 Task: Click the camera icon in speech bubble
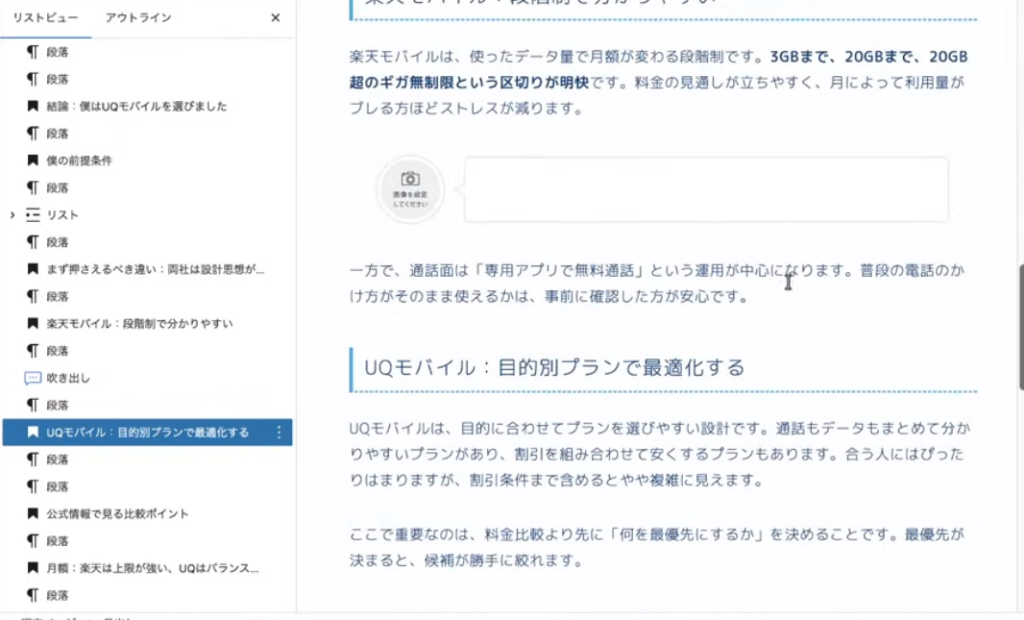[410, 180]
